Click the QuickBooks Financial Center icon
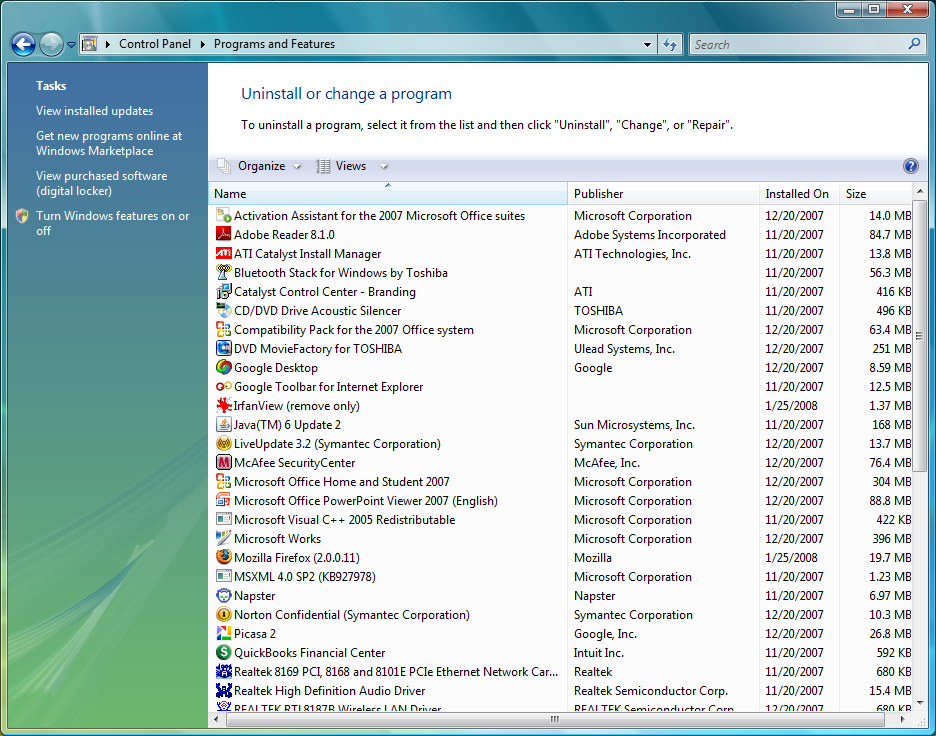 [223, 652]
